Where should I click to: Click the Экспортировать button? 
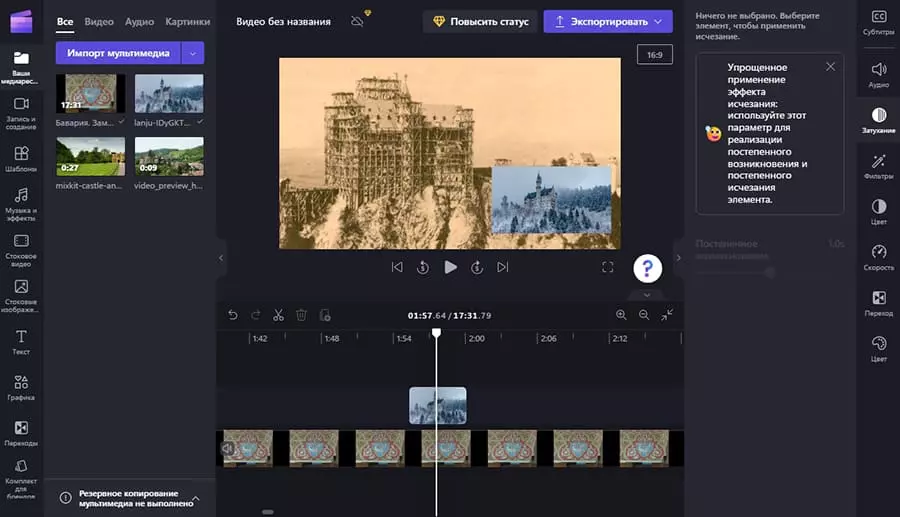608,21
